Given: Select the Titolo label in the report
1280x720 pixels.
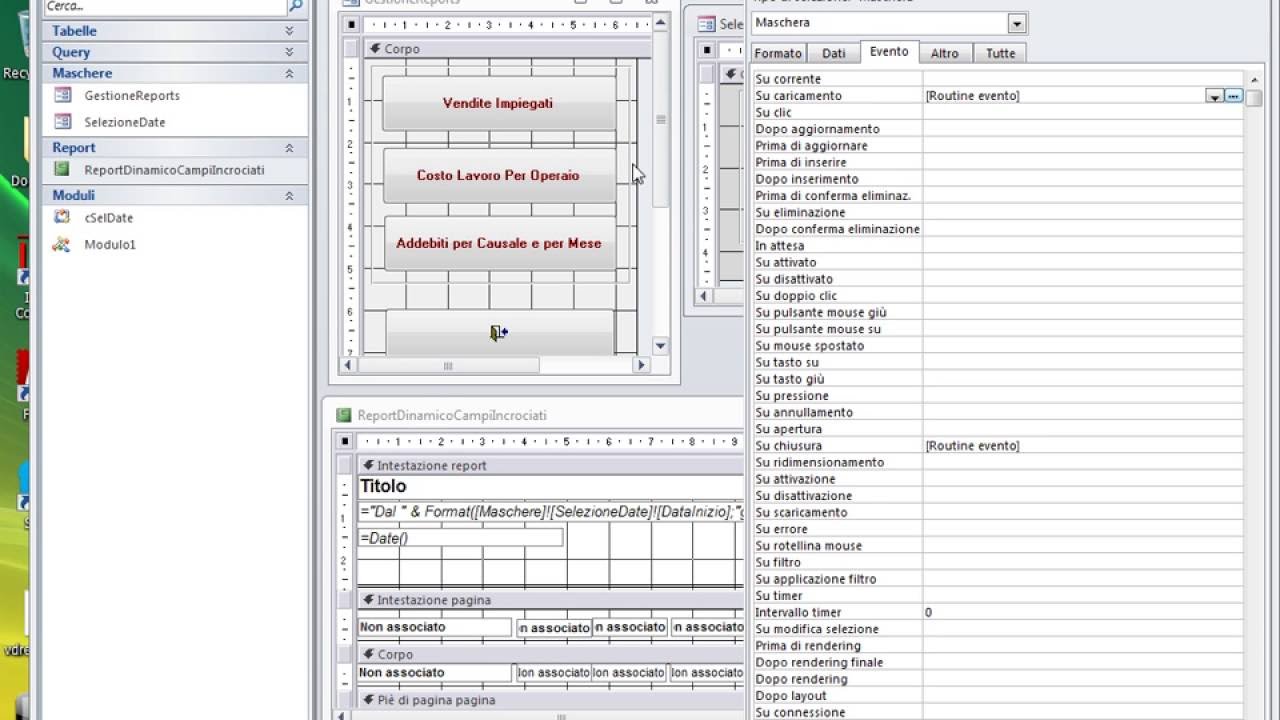Looking at the screenshot, I should [x=383, y=486].
